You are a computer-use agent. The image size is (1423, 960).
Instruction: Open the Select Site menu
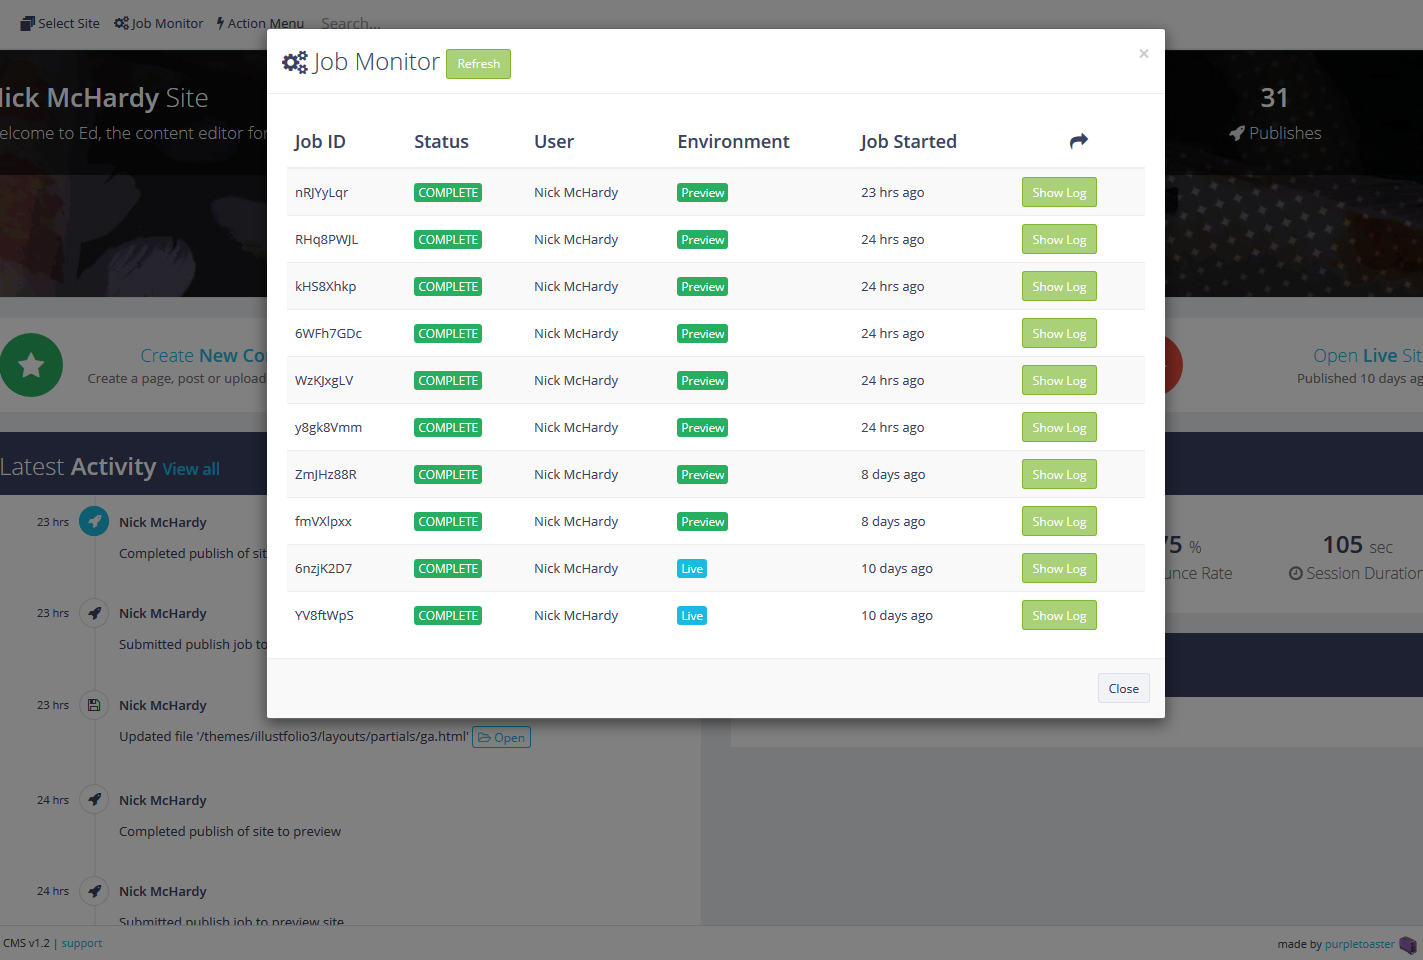point(60,23)
